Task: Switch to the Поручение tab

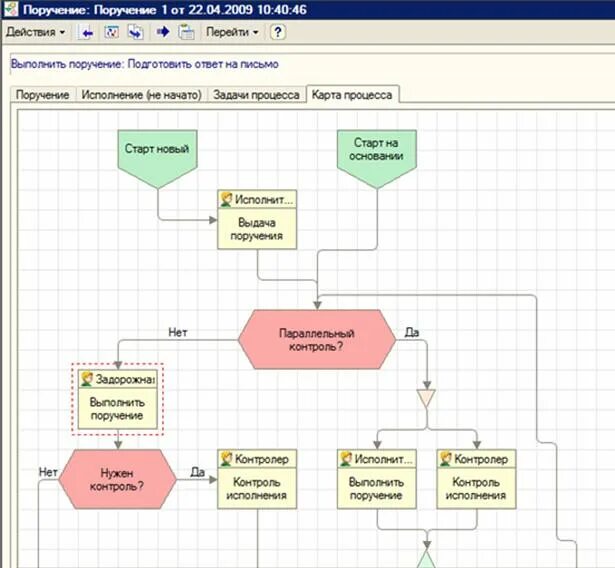Action: (x=42, y=95)
